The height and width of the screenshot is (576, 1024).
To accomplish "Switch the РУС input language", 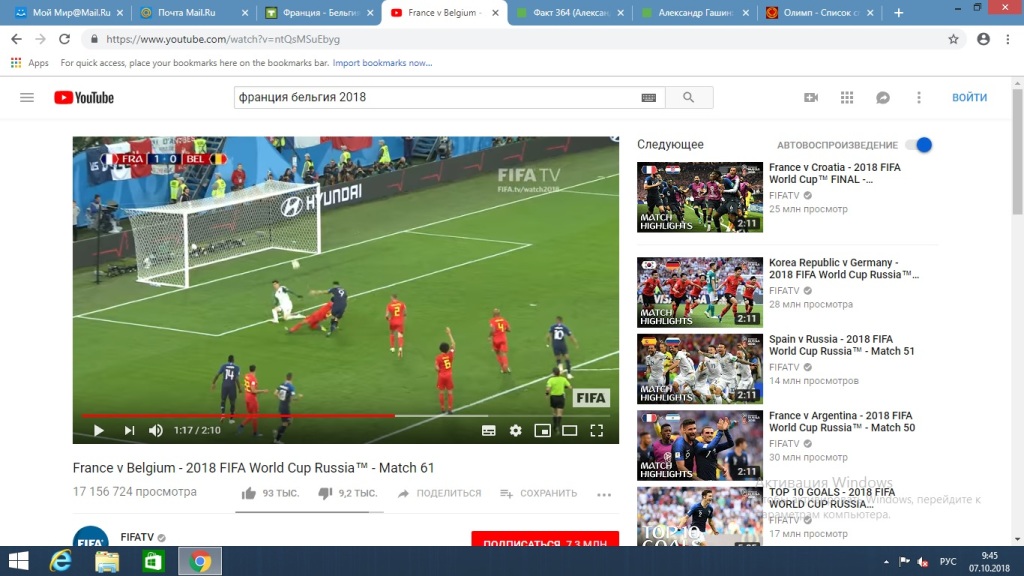I will (x=948, y=562).
